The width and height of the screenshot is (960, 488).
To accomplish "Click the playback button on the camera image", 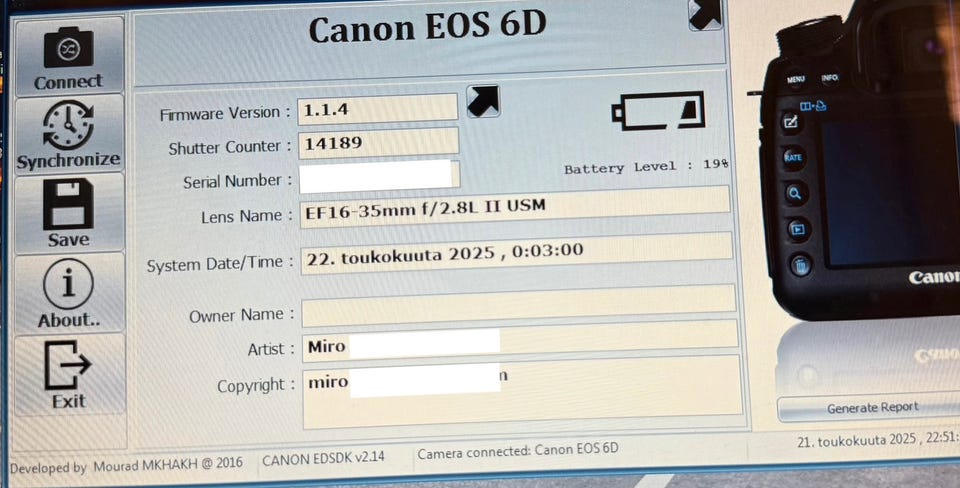I will click(x=797, y=230).
